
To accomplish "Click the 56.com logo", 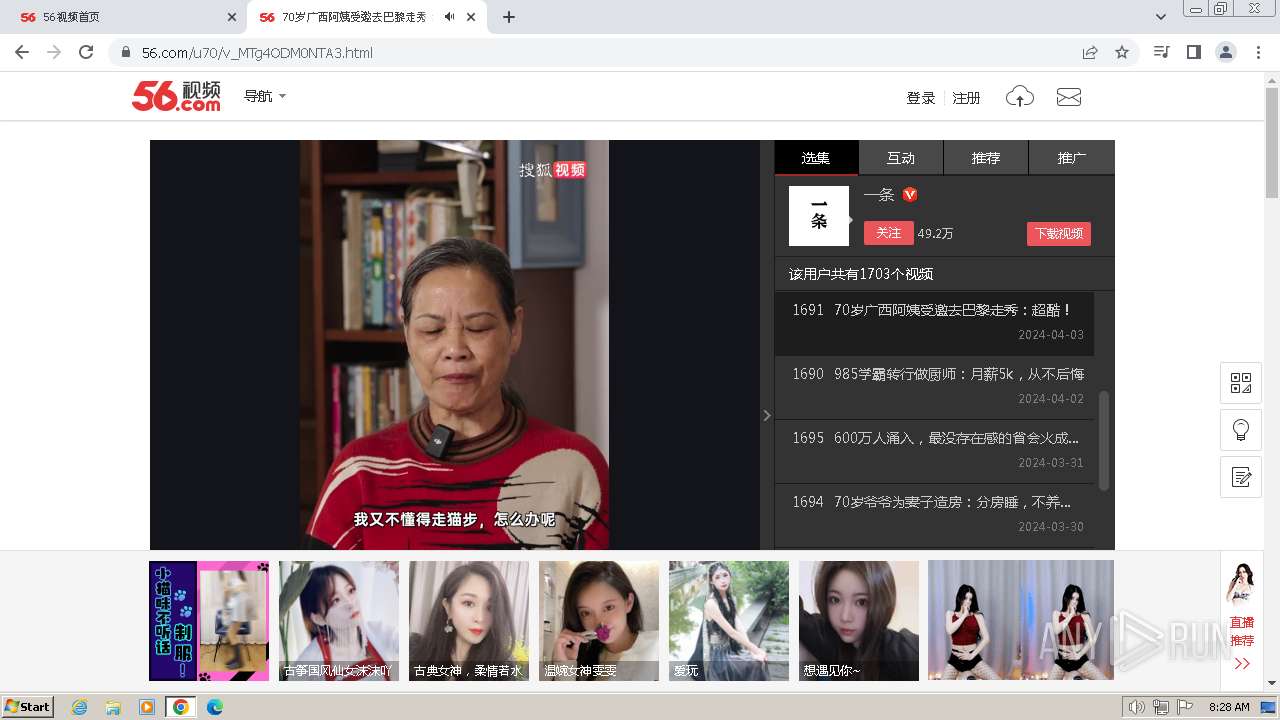I will point(176,96).
